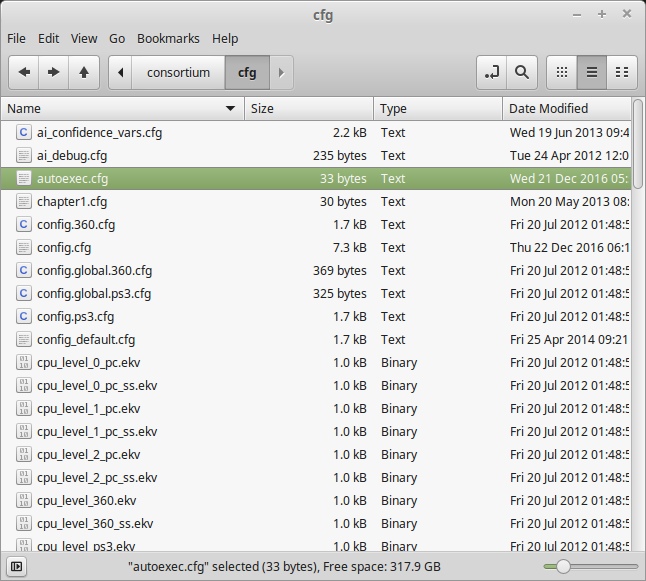Click the path bar right scroll arrow
The image size is (646, 581).
pos(281,73)
